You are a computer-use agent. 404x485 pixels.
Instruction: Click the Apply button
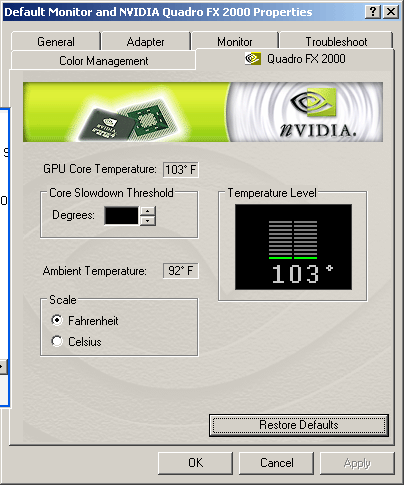pos(357,463)
